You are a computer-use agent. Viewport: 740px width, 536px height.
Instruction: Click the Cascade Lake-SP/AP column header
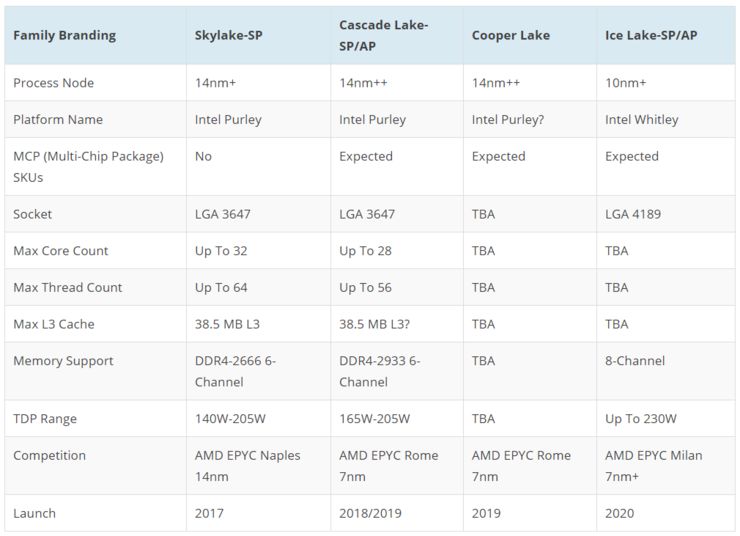[384, 35]
